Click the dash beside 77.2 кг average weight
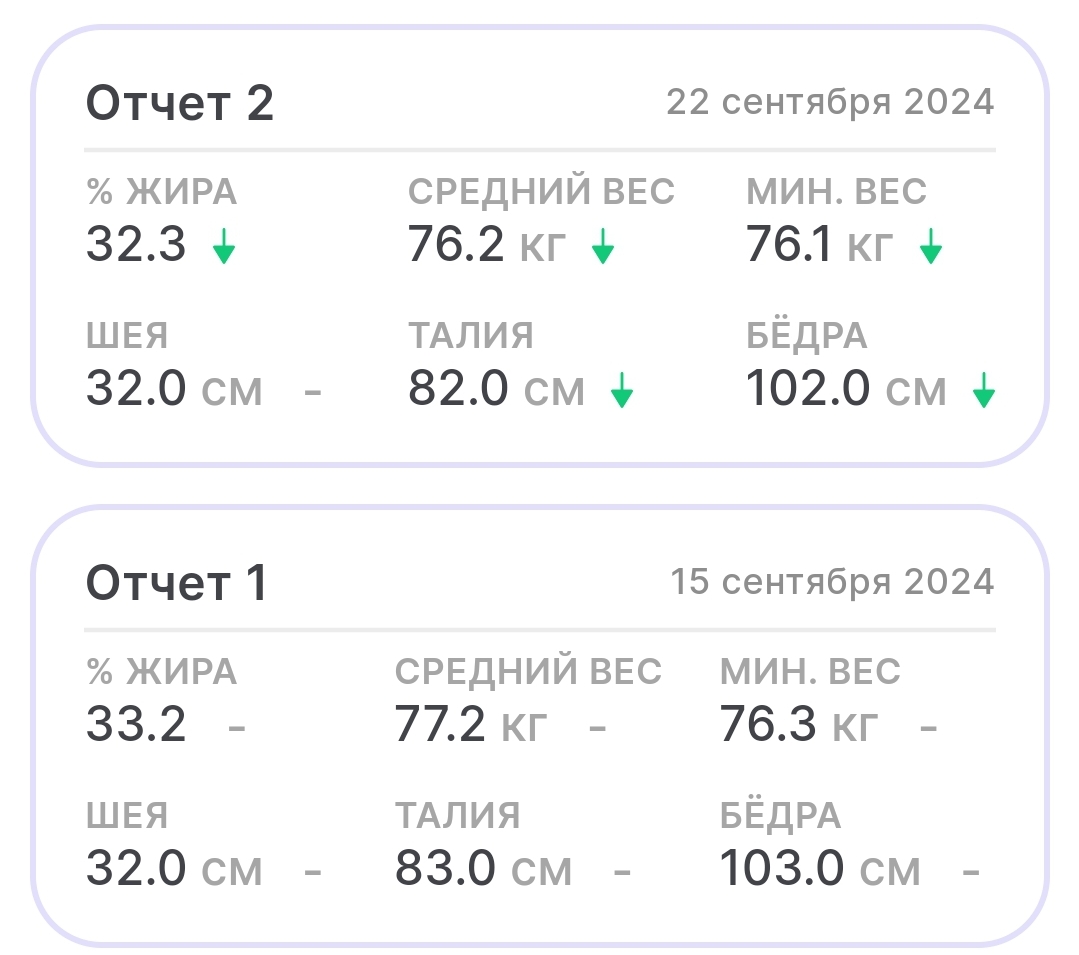The width and height of the screenshot is (1079, 955). click(x=598, y=726)
